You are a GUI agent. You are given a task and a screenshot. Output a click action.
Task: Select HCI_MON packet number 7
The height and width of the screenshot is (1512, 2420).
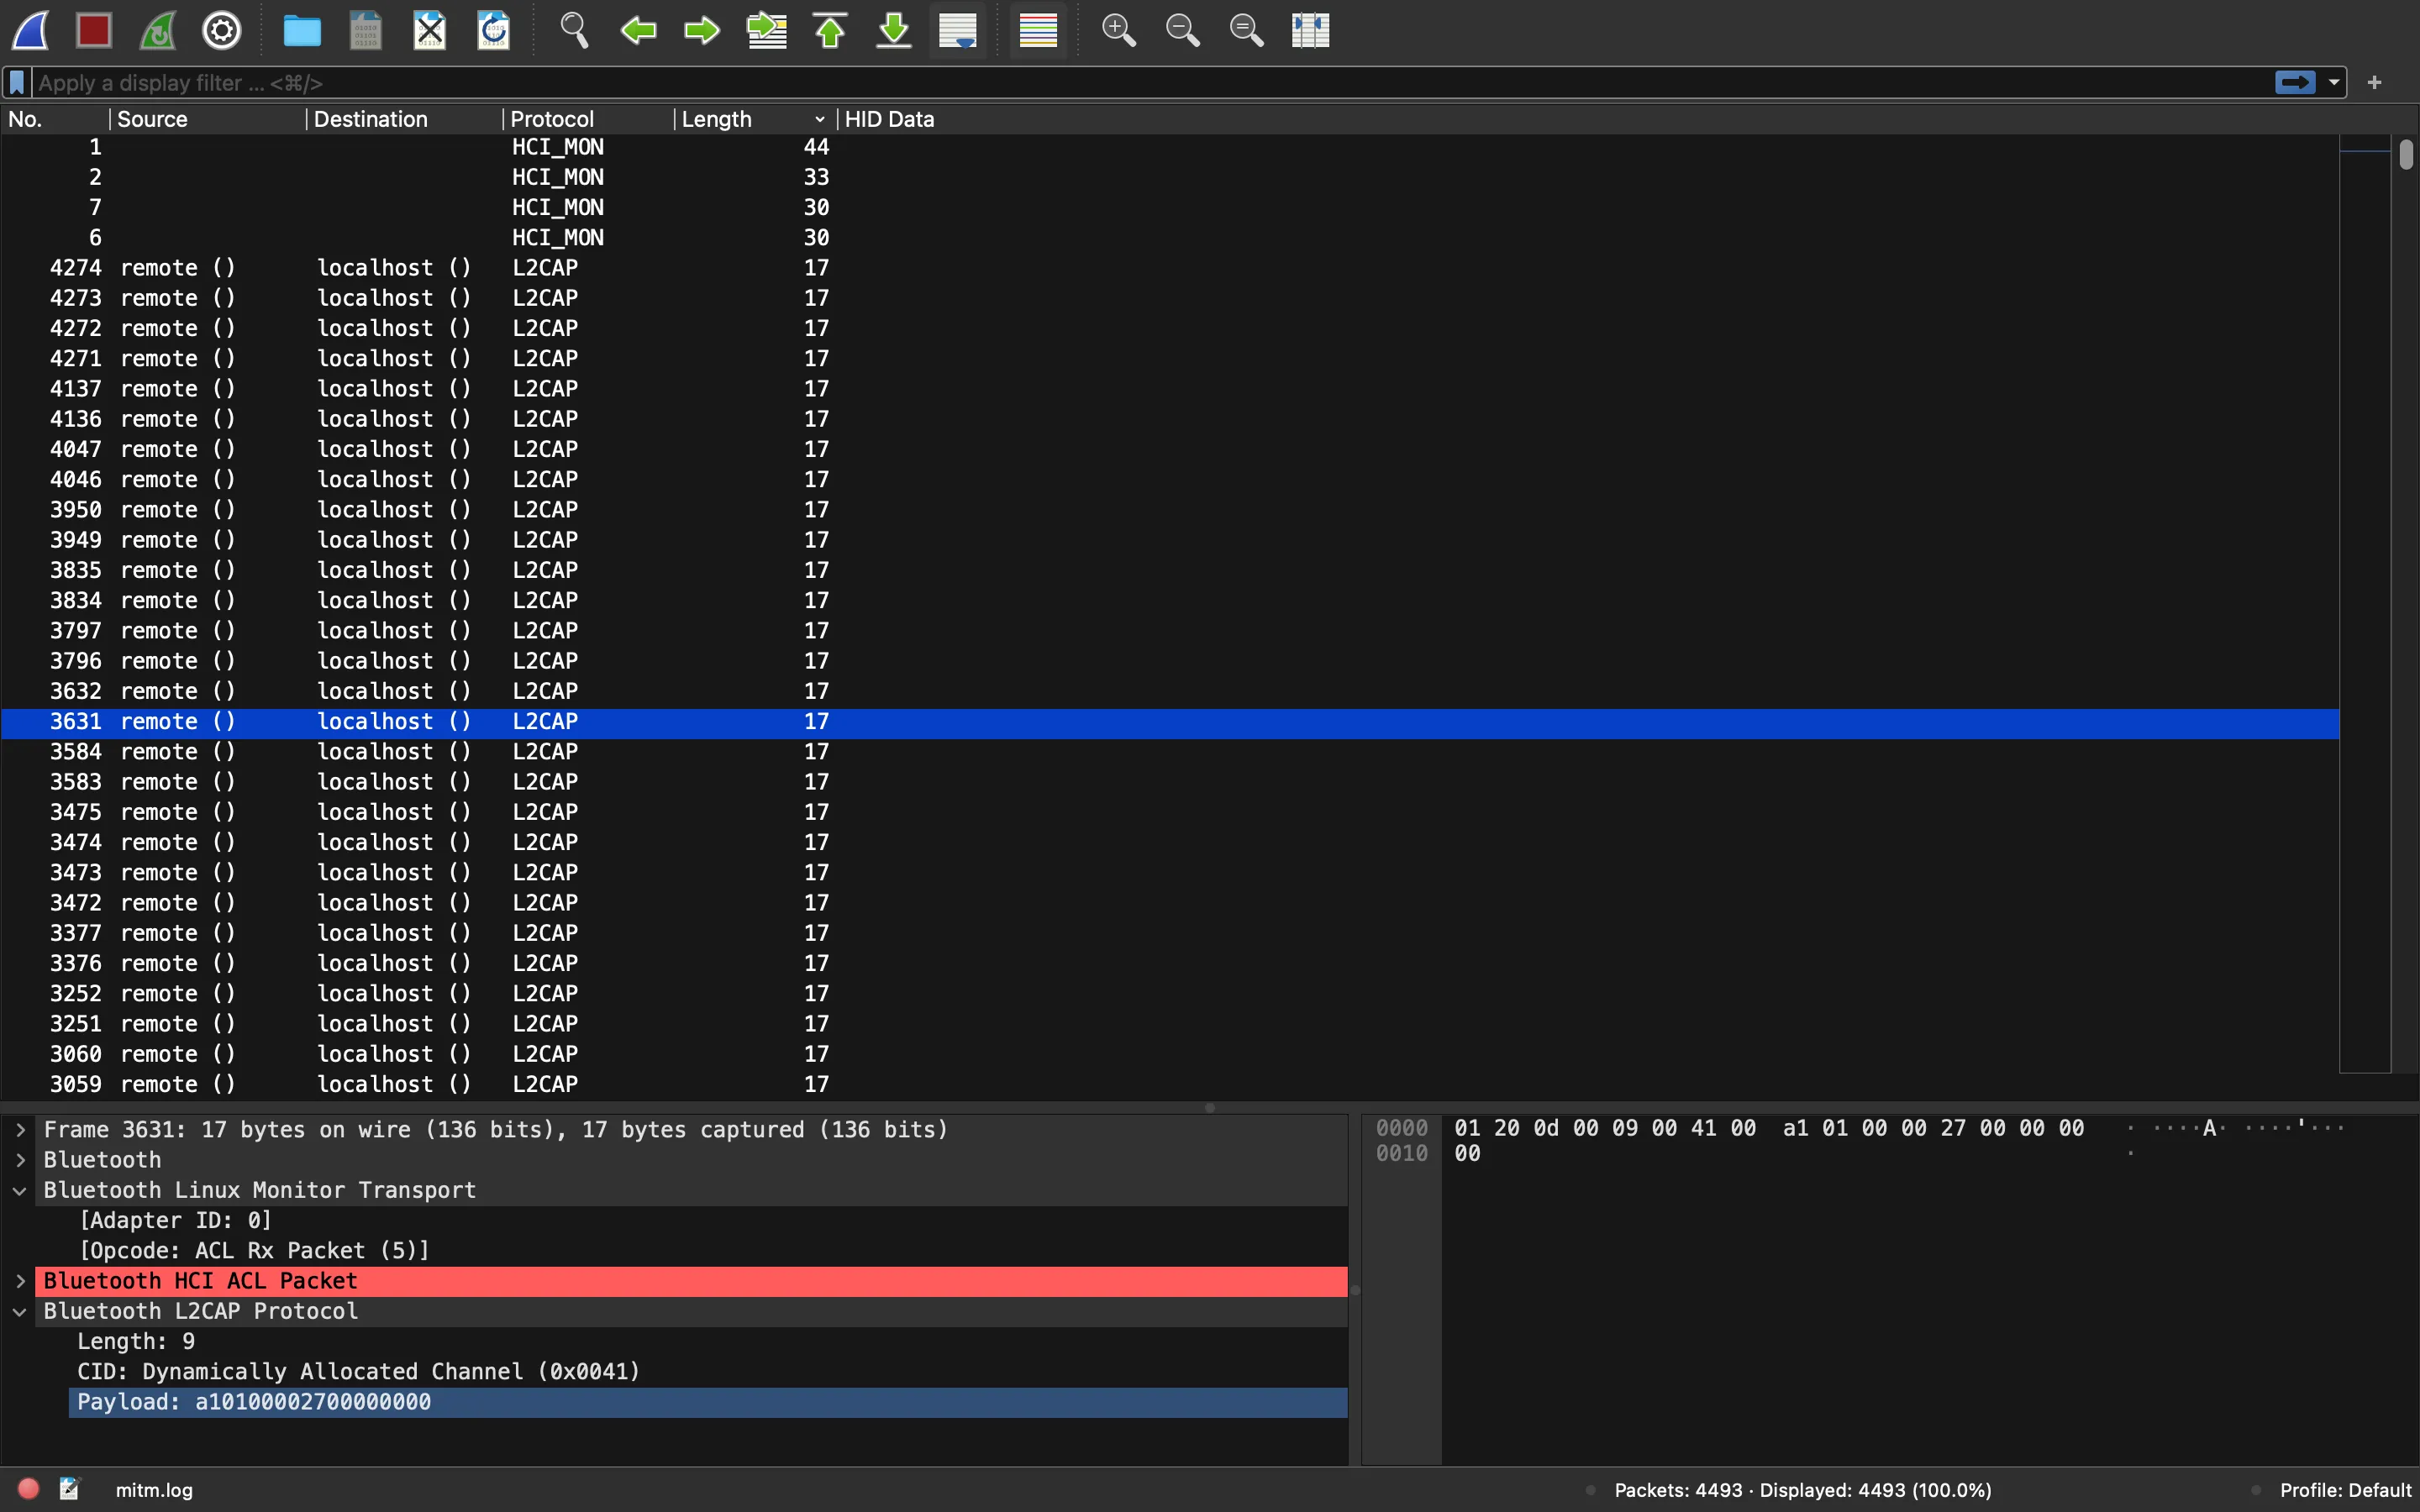point(1170,208)
